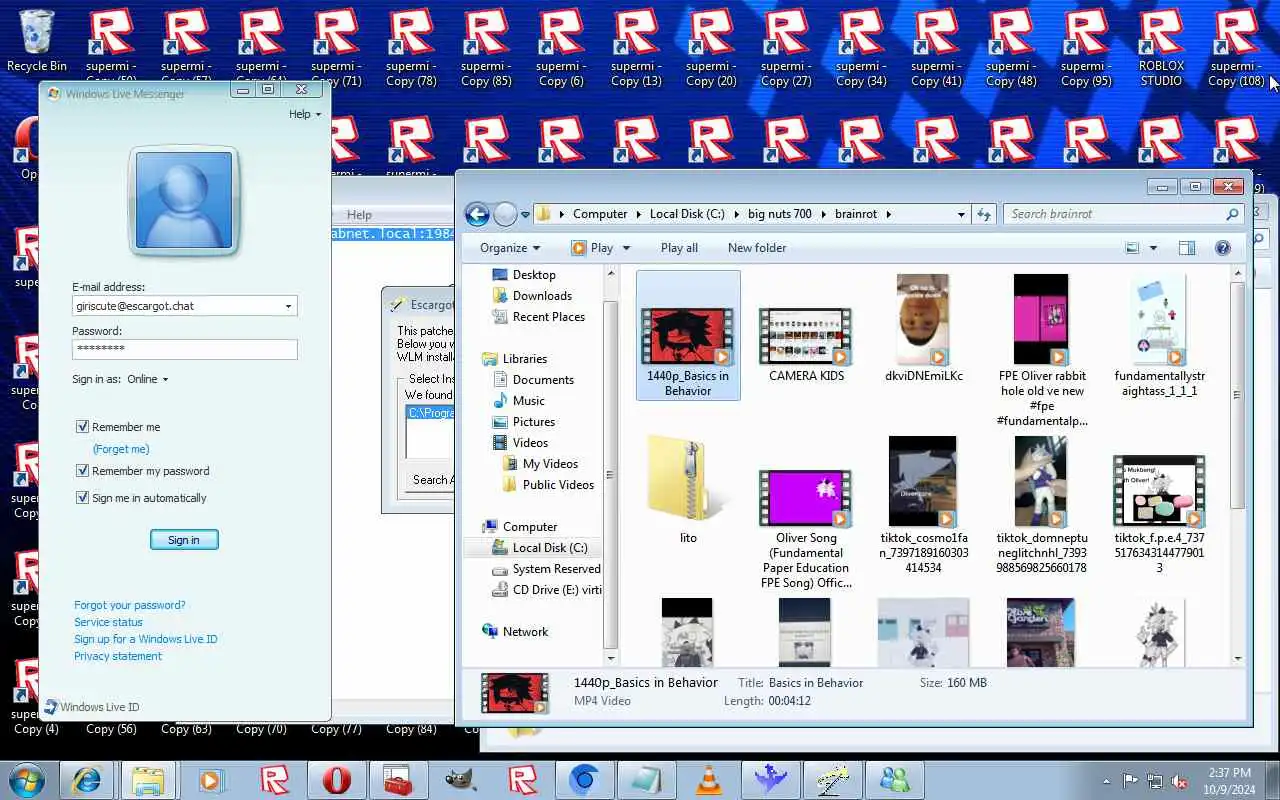Open the Sign in as Online dropdown

(x=148, y=379)
